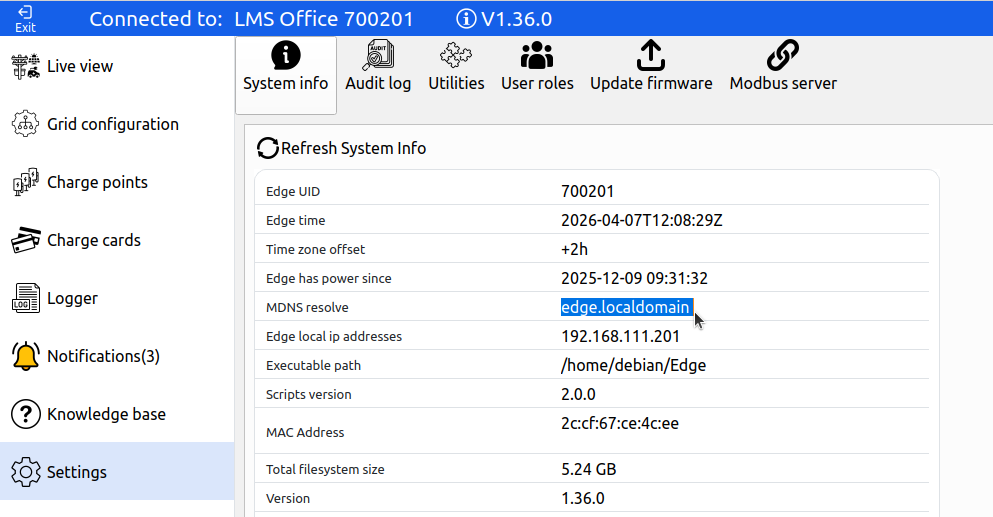Click Scripts version value 2.0.0
The image size is (993, 517).
(578, 395)
